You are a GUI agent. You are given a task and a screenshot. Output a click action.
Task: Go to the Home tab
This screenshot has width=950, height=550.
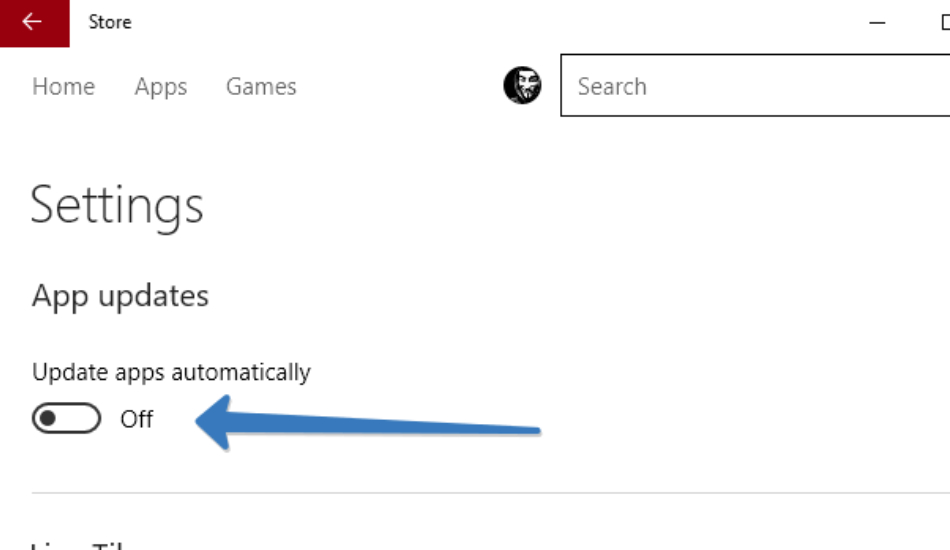pos(64,87)
